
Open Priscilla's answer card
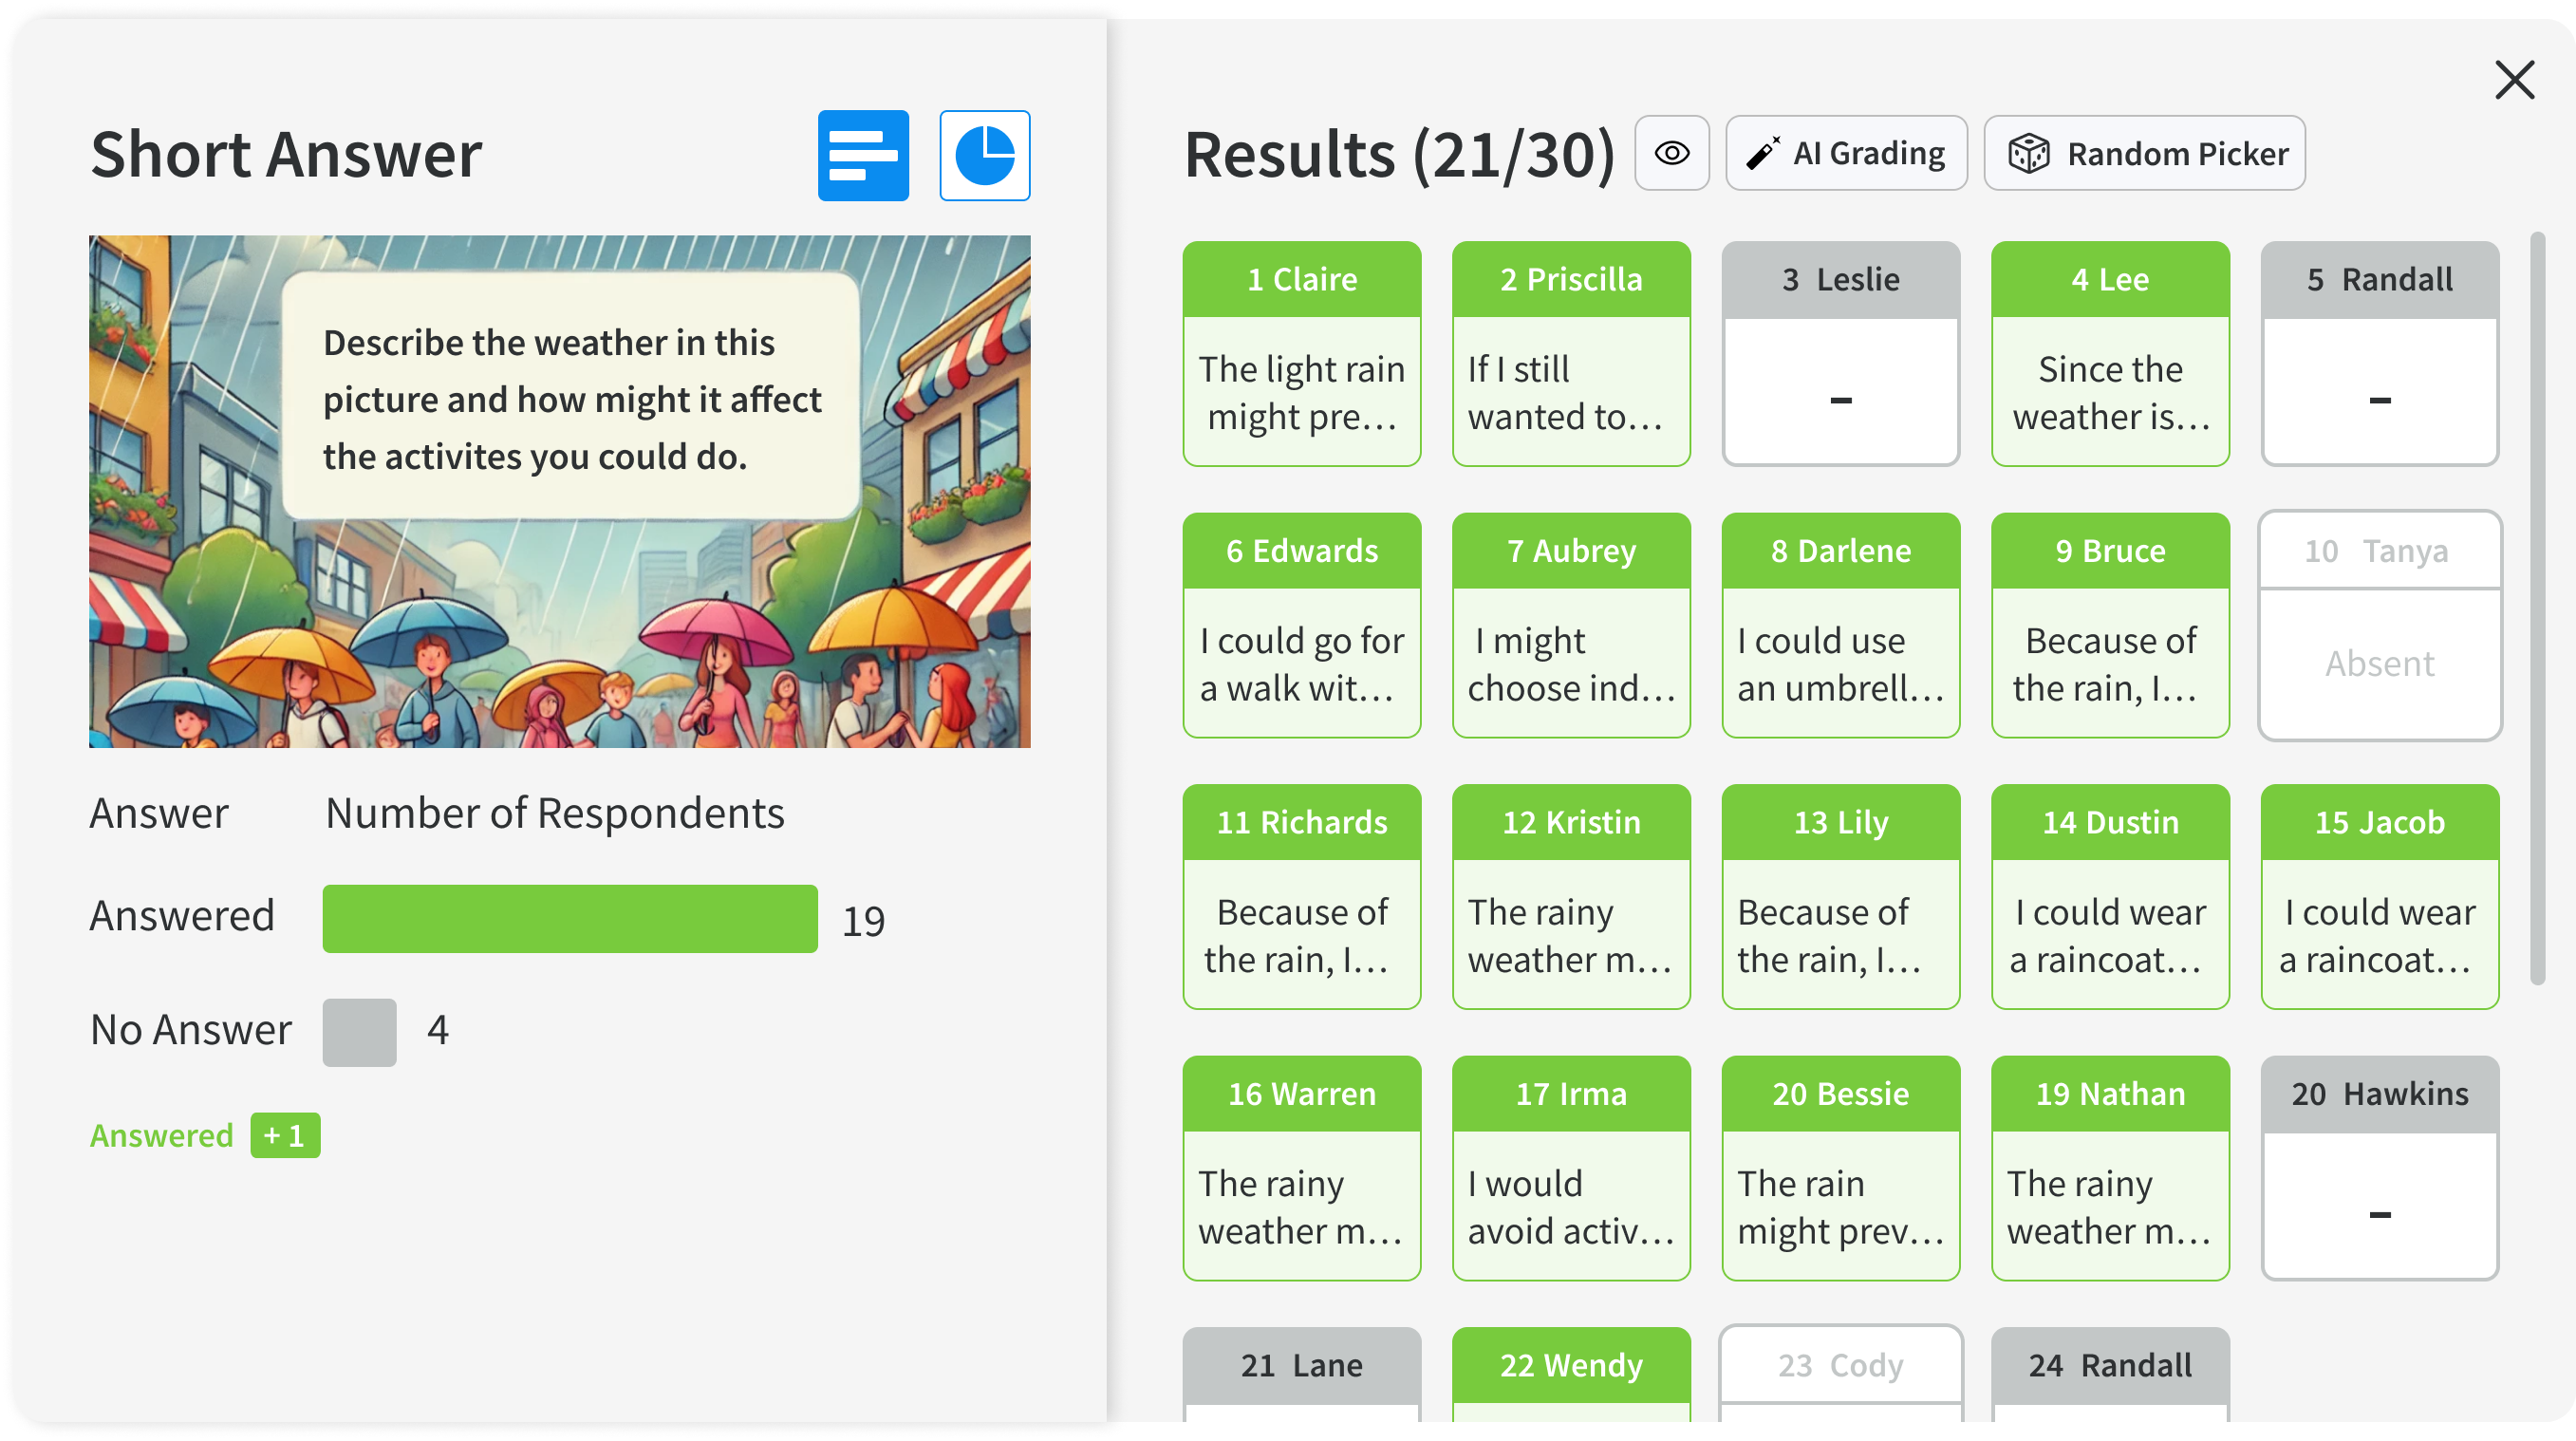pos(1570,391)
